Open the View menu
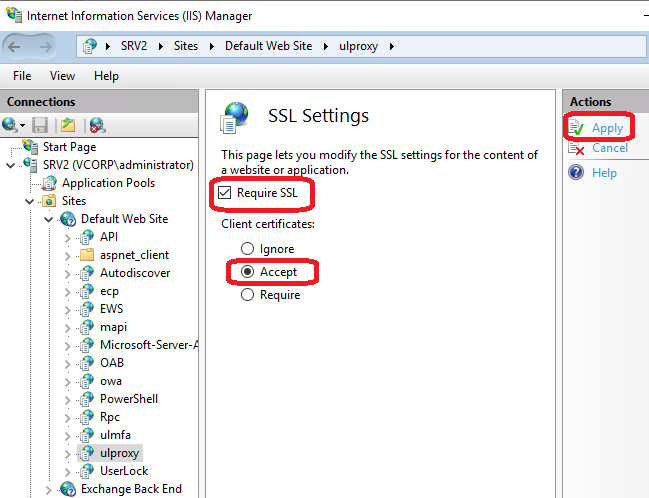 [62, 76]
